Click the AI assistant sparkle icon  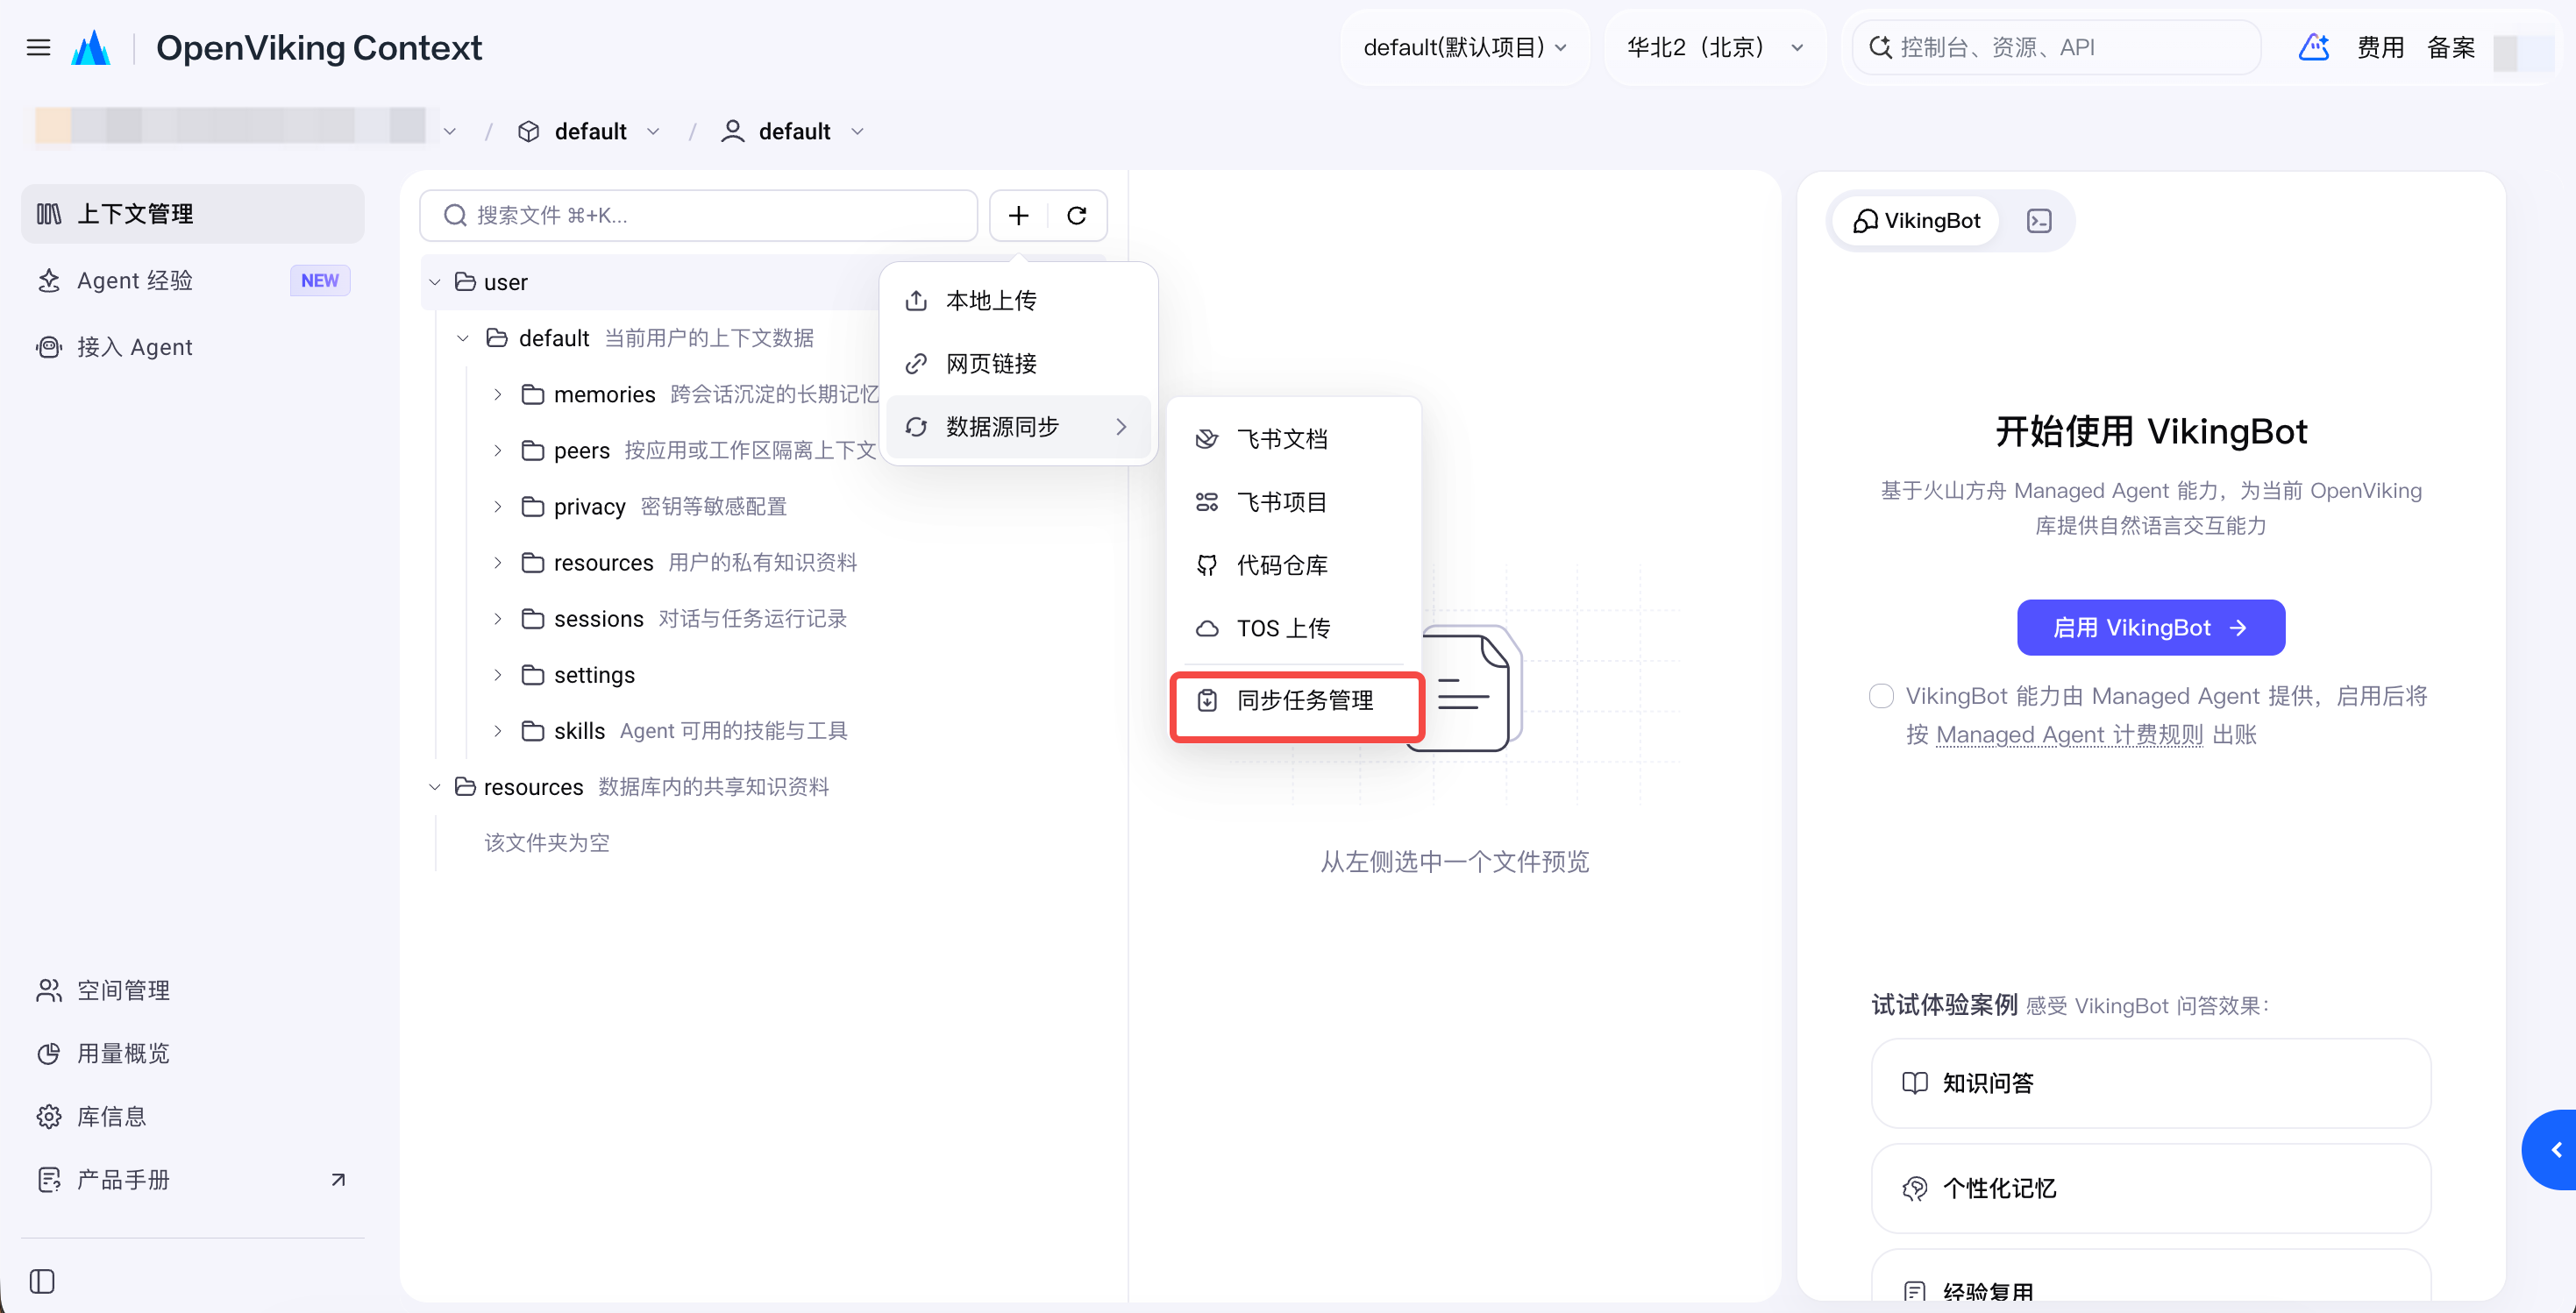[2313, 47]
